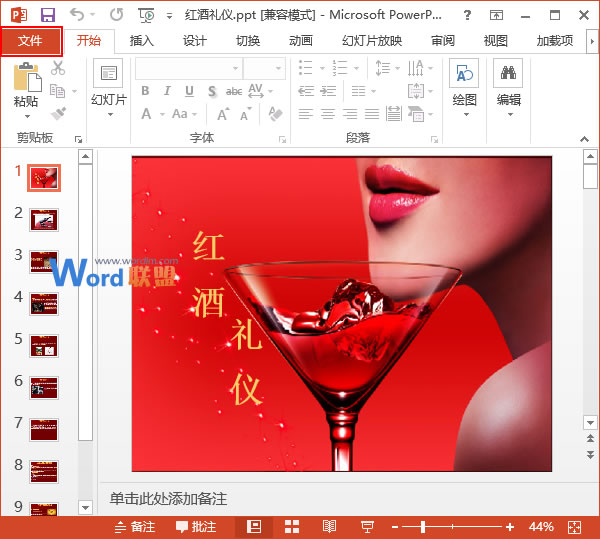
Task: Toggle Italic formatting
Action: tap(167, 91)
